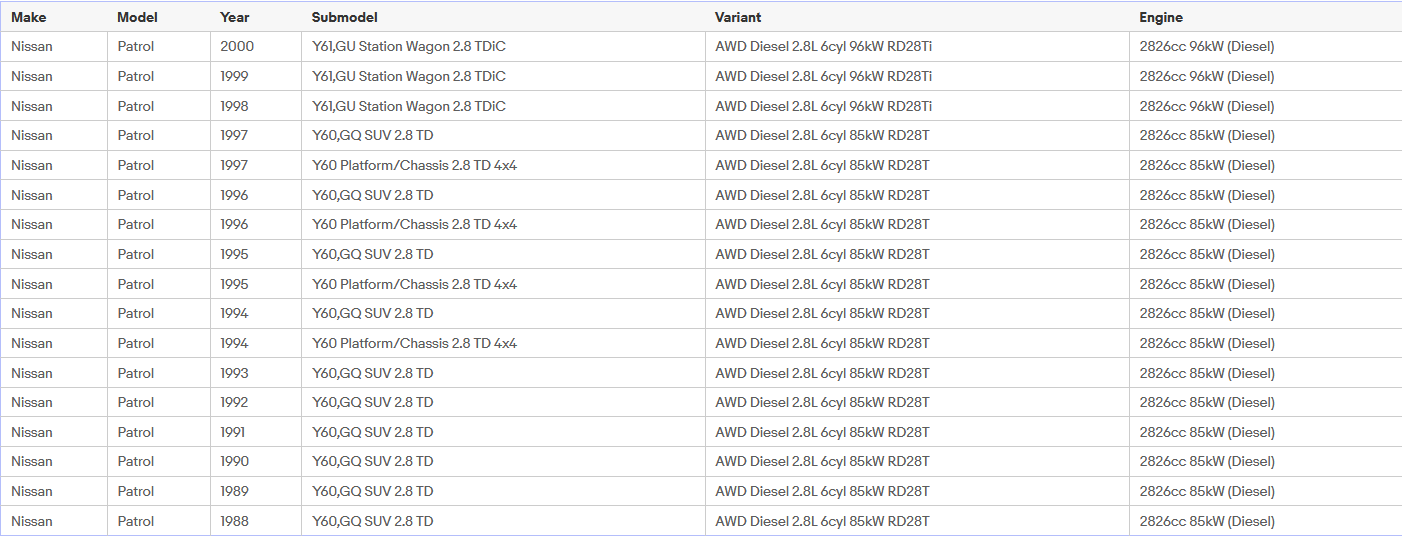This screenshot has height=536, width=1402.
Task: Click the variant cell in the 1992 row
Action: click(917, 402)
